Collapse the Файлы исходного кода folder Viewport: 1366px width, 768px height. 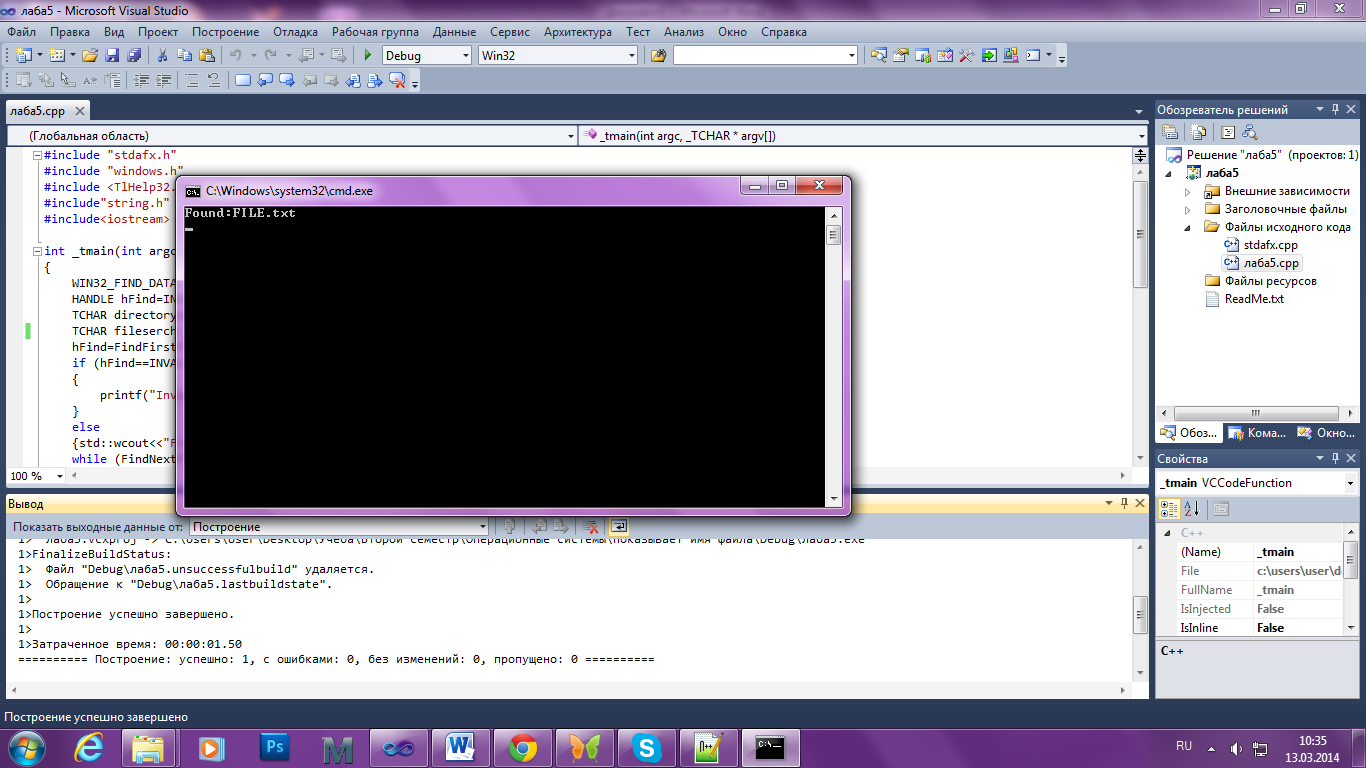(x=1188, y=227)
